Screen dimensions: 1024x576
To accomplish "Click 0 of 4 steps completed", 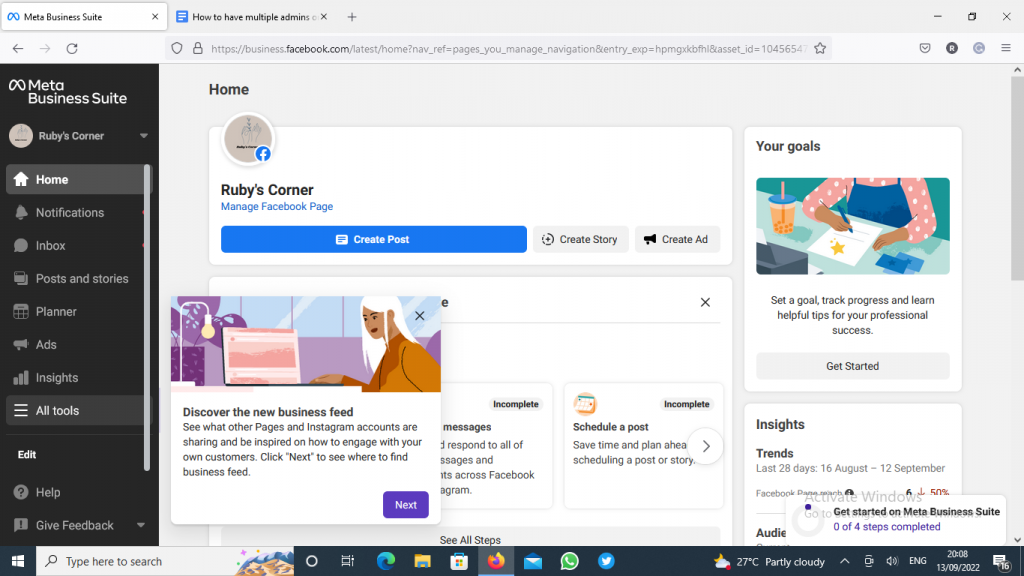I will coord(886,527).
